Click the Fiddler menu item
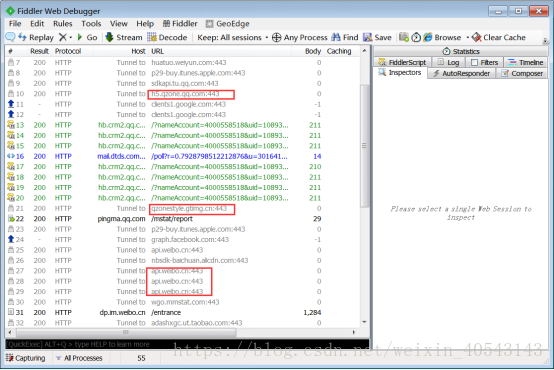Image resolution: width=554 pixels, height=370 pixels. point(180,24)
